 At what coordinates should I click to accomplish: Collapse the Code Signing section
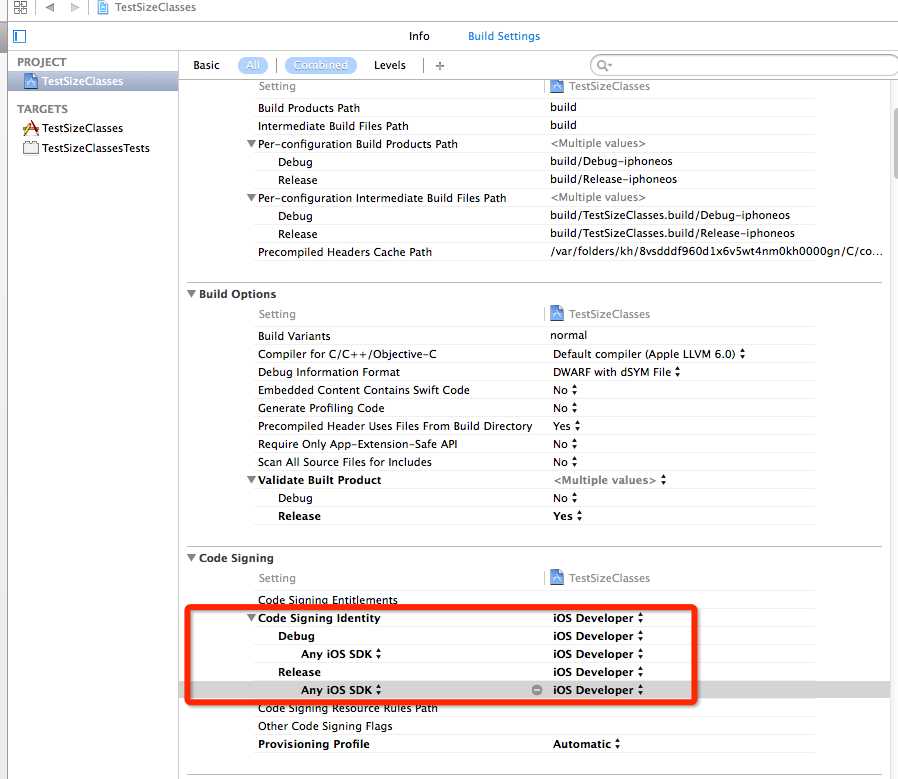pyautogui.click(x=191, y=558)
